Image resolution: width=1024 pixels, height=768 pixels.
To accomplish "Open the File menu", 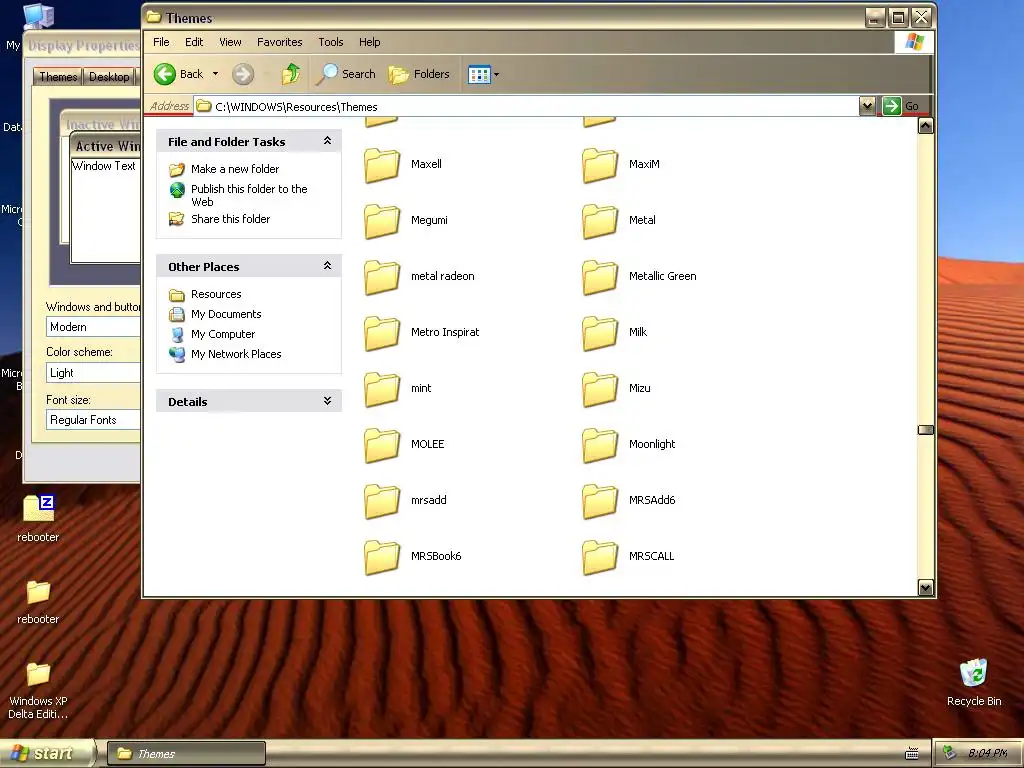I will (x=161, y=42).
